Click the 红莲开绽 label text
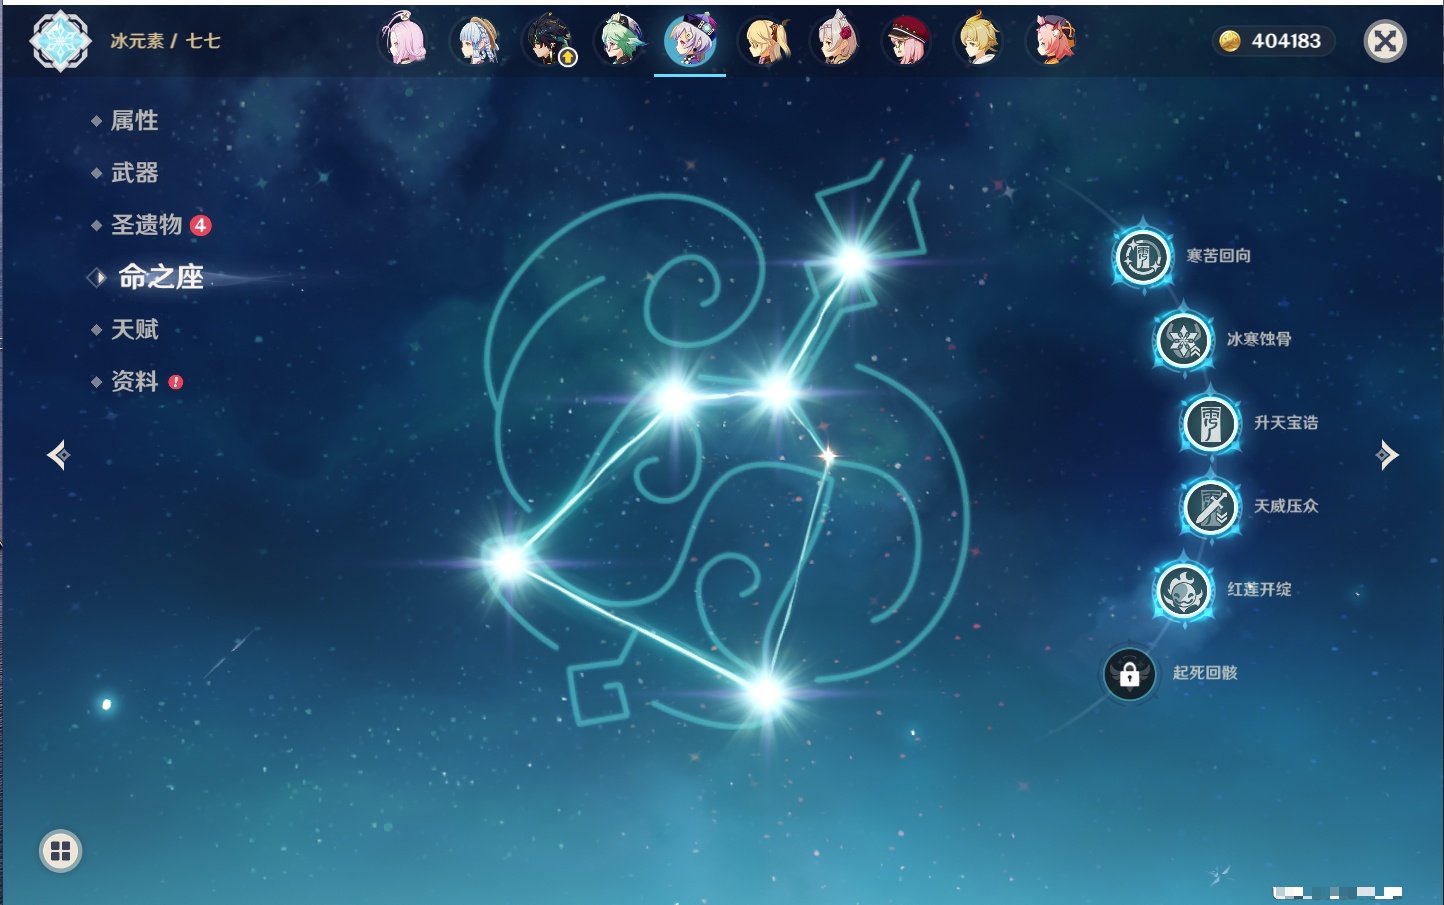This screenshot has height=905, width=1444. coord(1259,589)
